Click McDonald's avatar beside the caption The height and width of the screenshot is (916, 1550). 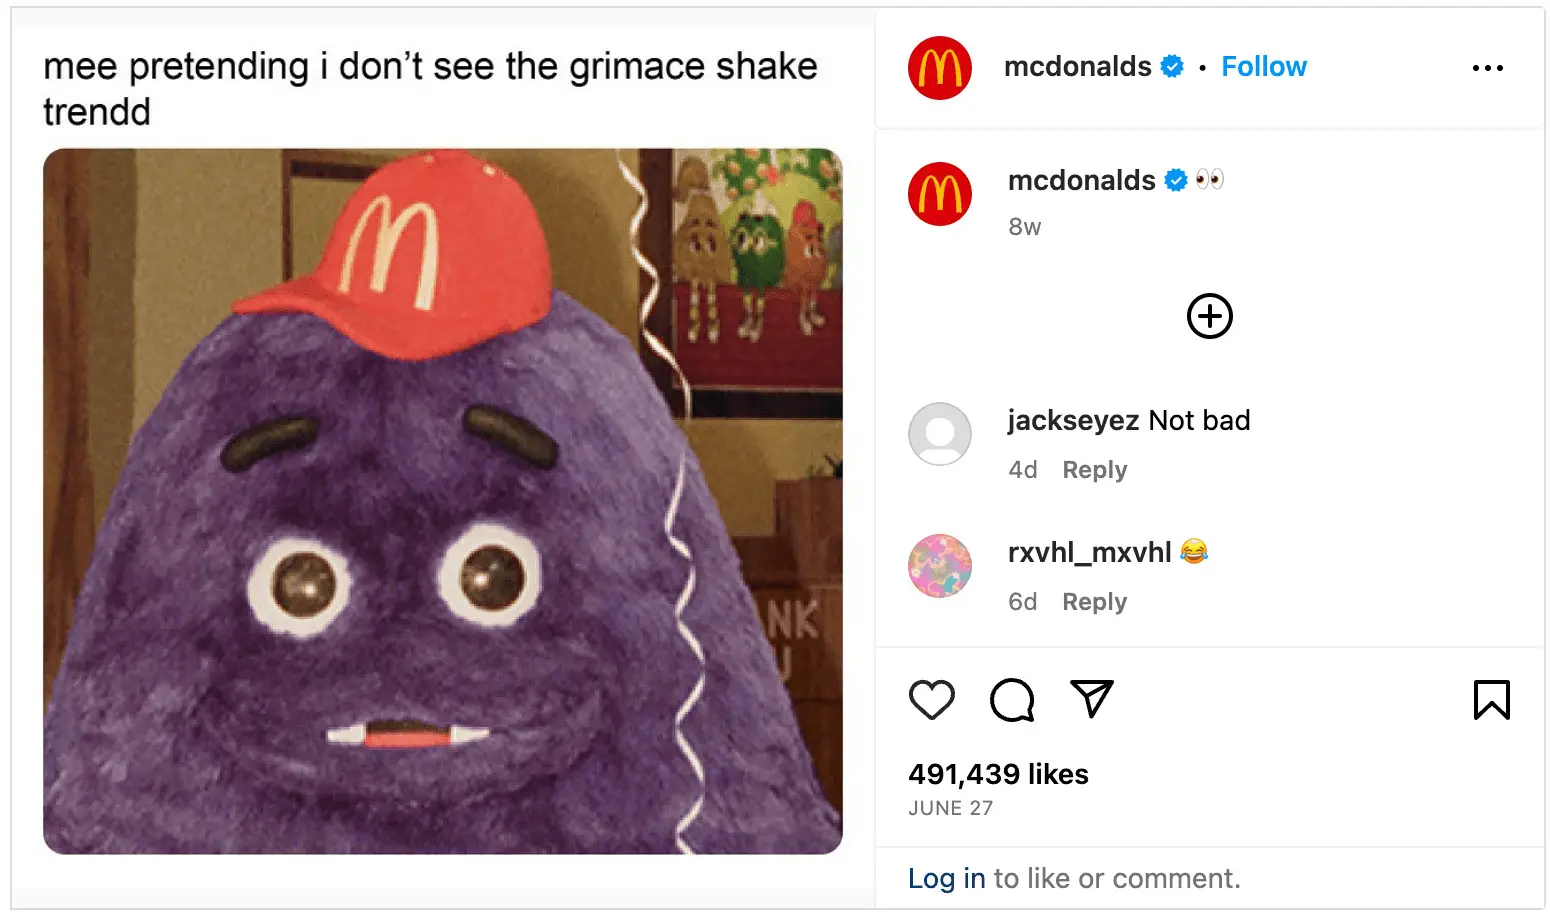tap(939, 194)
